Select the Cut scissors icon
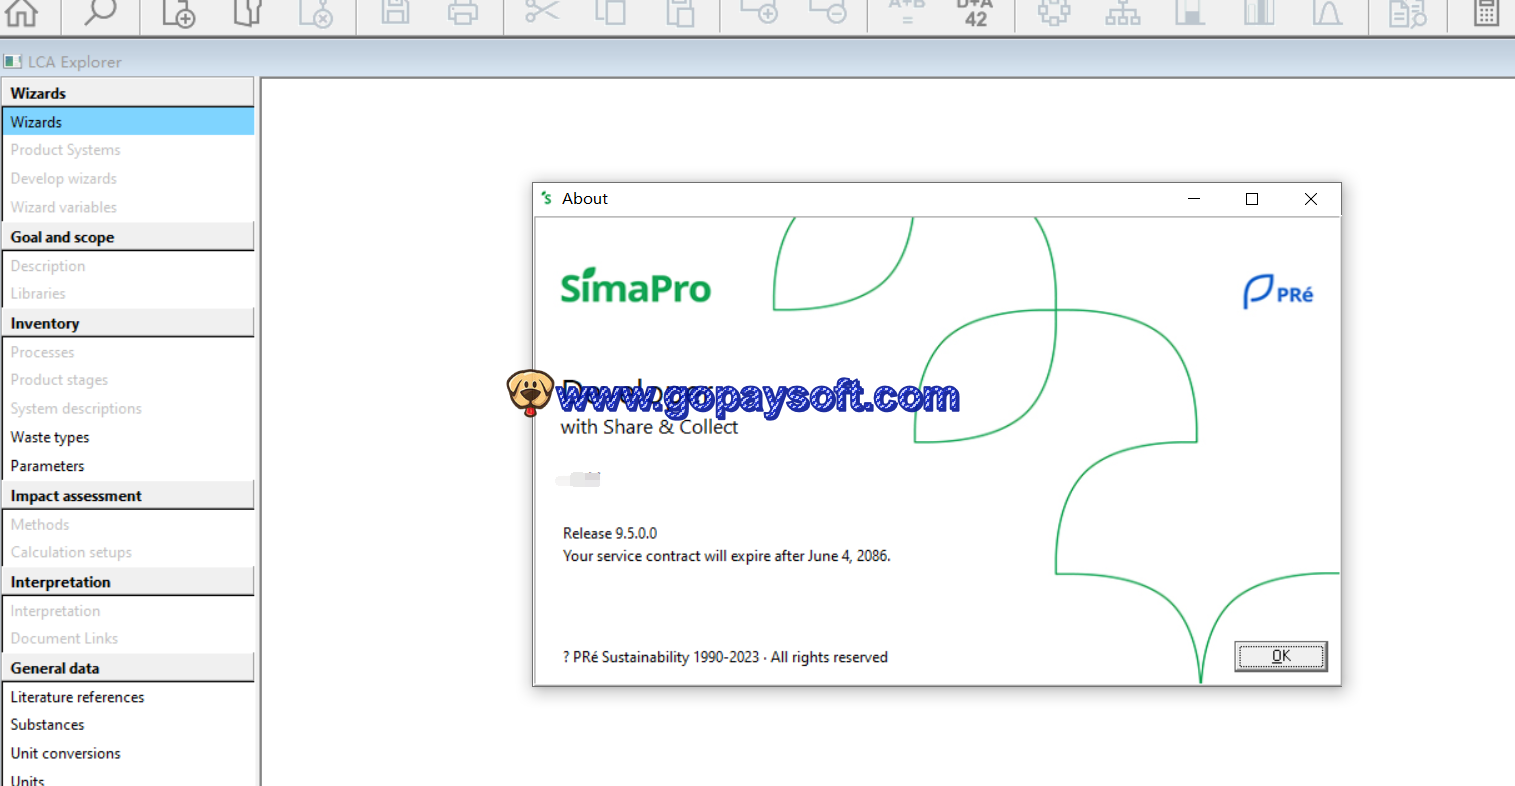 [x=538, y=14]
